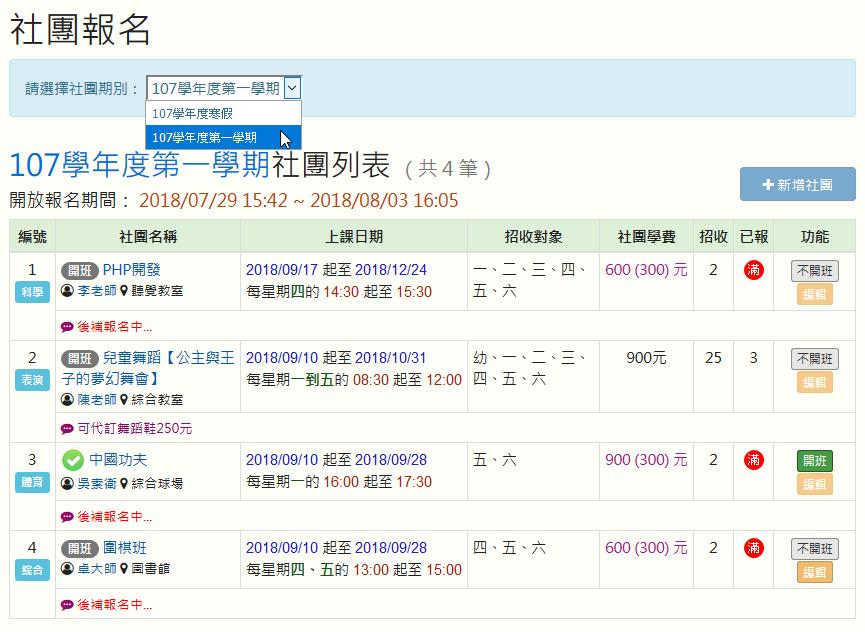Open the 社團期別 dropdown selector
This screenshot has height=632, width=865.
coord(223,88)
